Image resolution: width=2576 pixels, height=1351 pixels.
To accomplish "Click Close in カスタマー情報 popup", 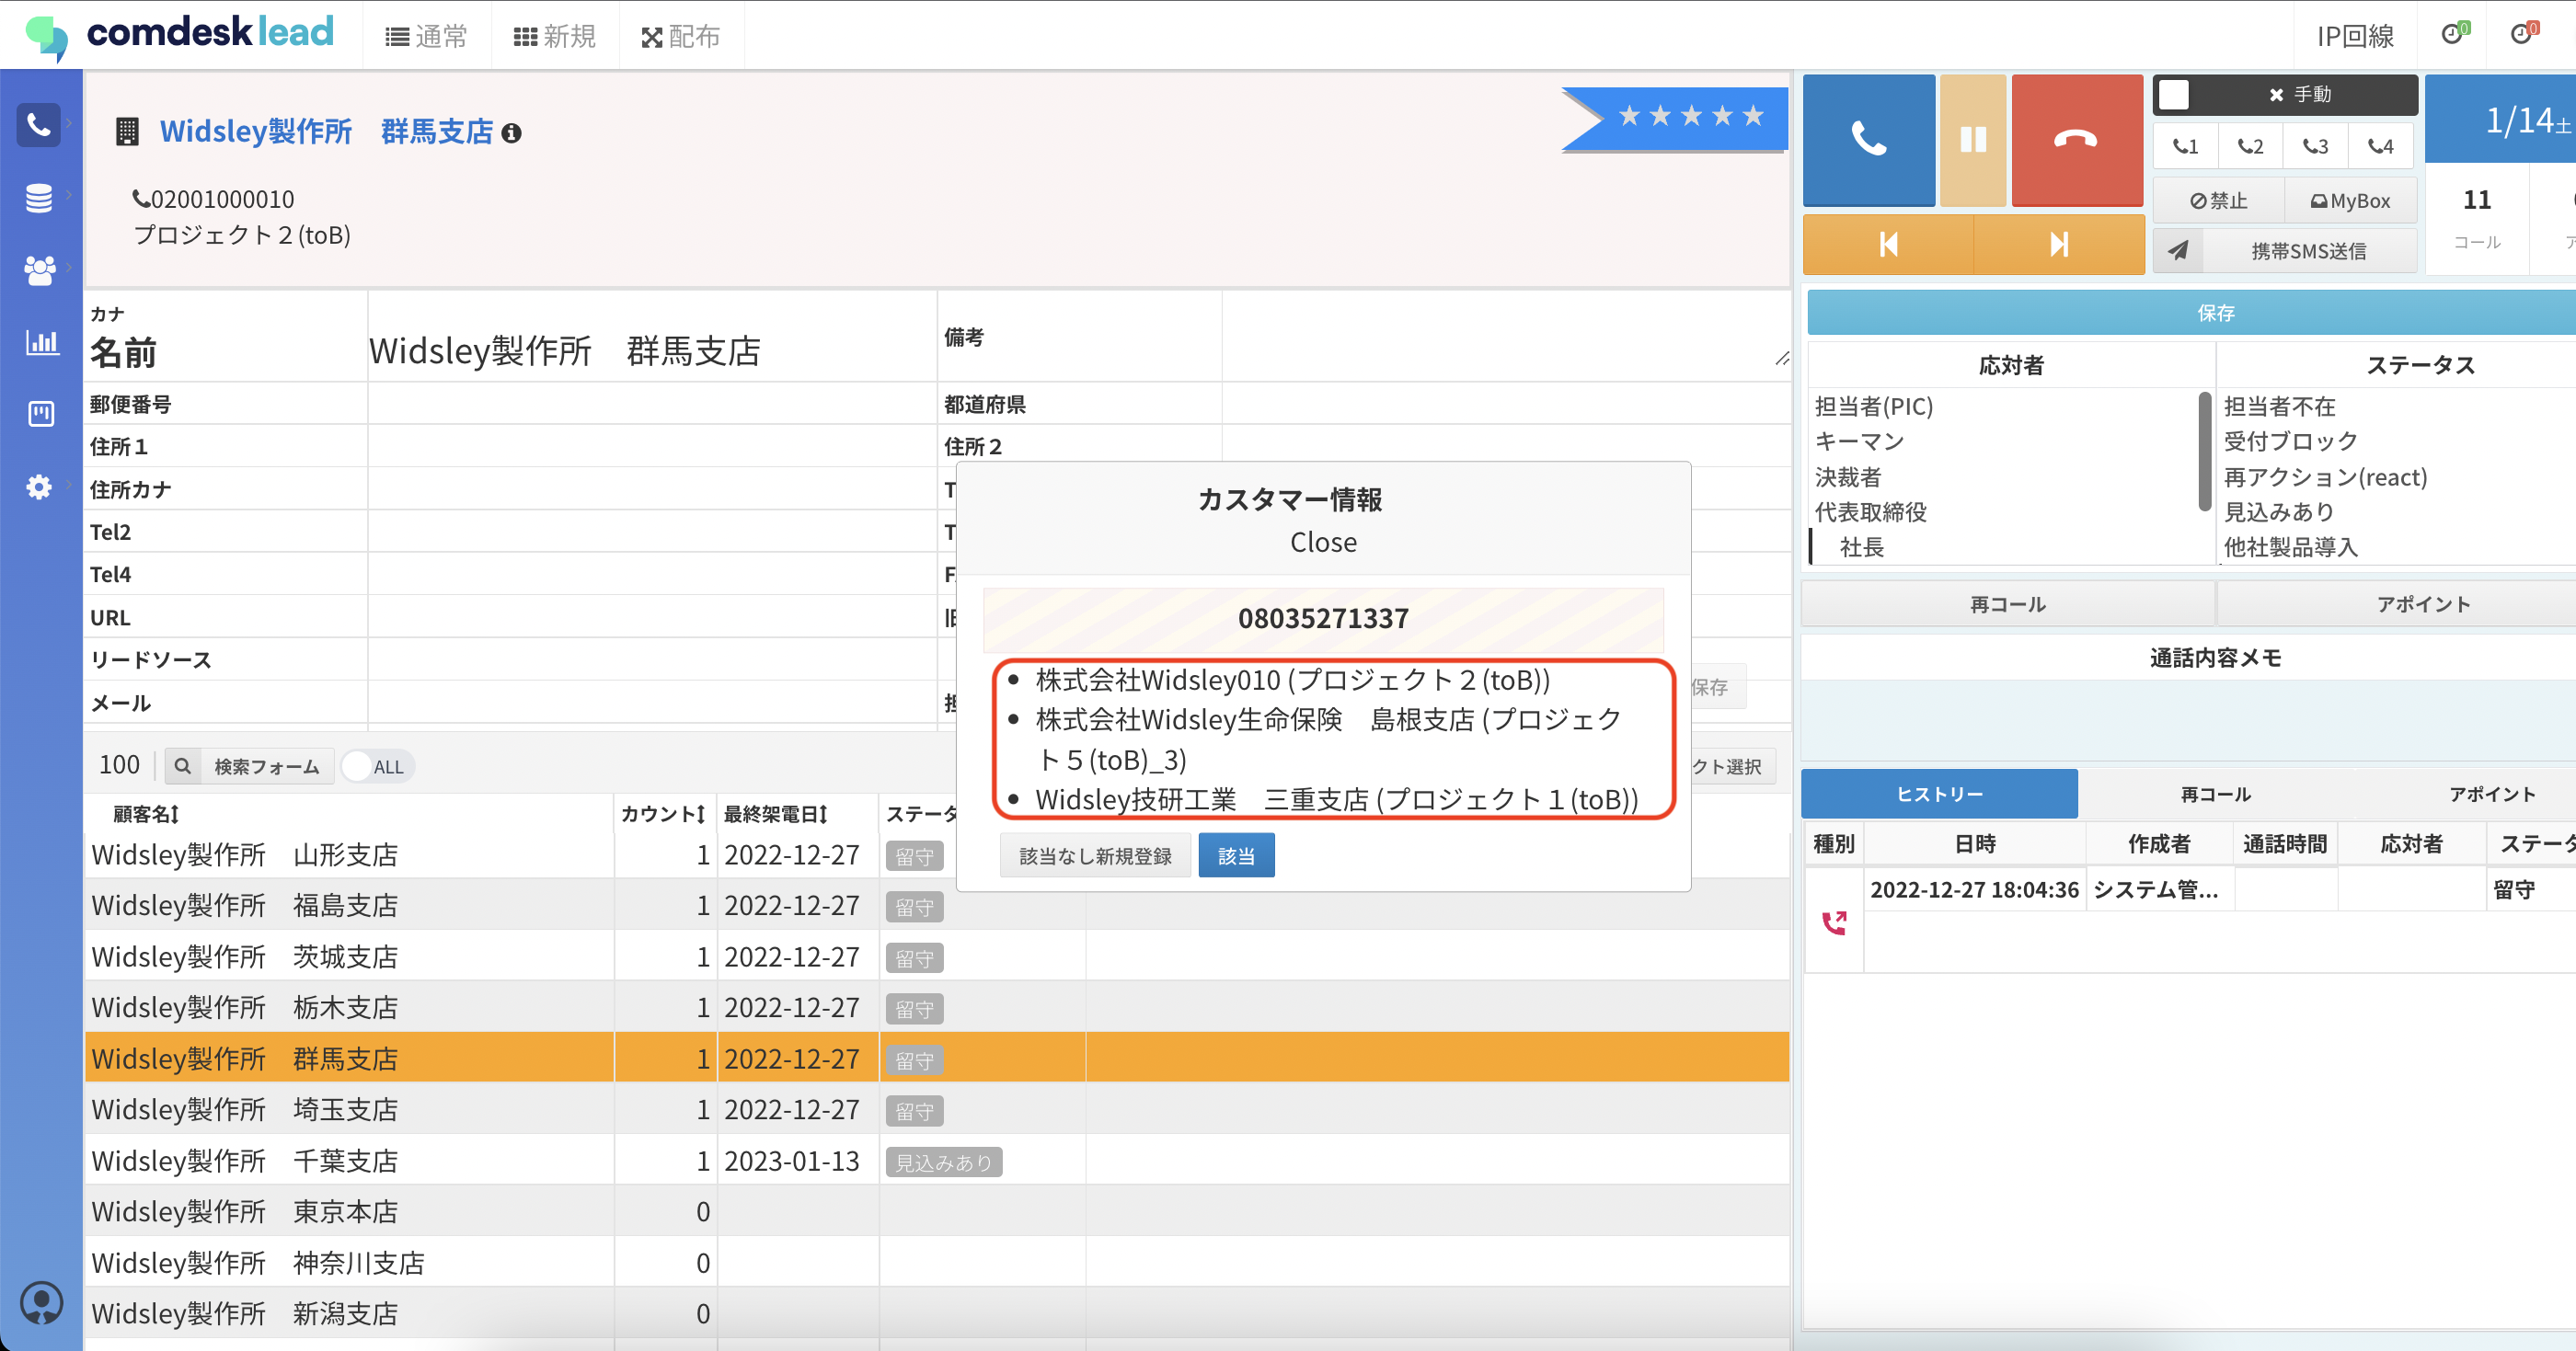I will tap(1322, 542).
